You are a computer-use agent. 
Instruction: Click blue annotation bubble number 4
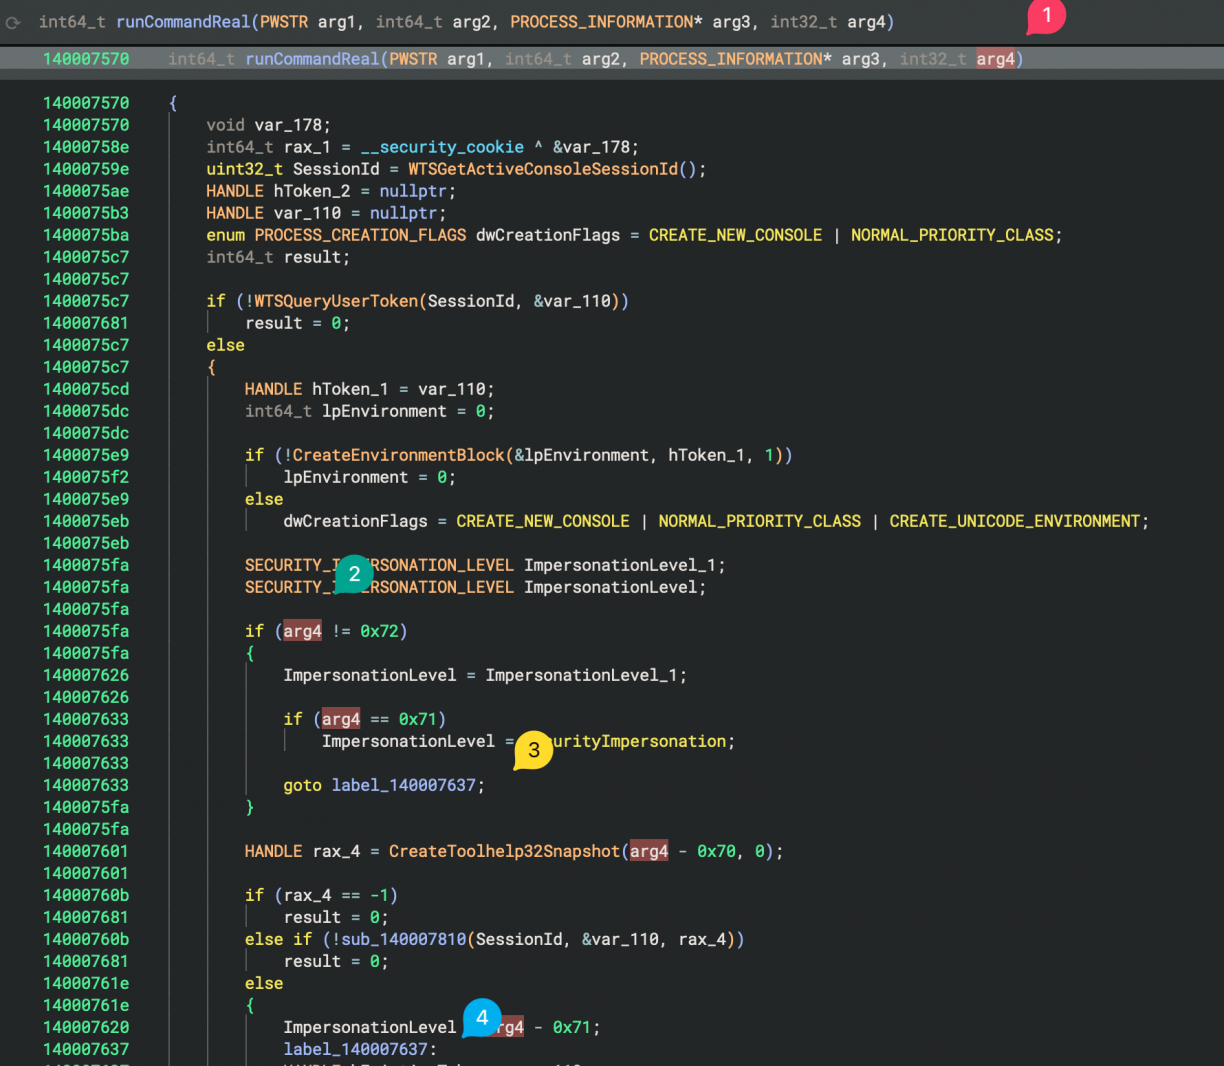tap(482, 1018)
